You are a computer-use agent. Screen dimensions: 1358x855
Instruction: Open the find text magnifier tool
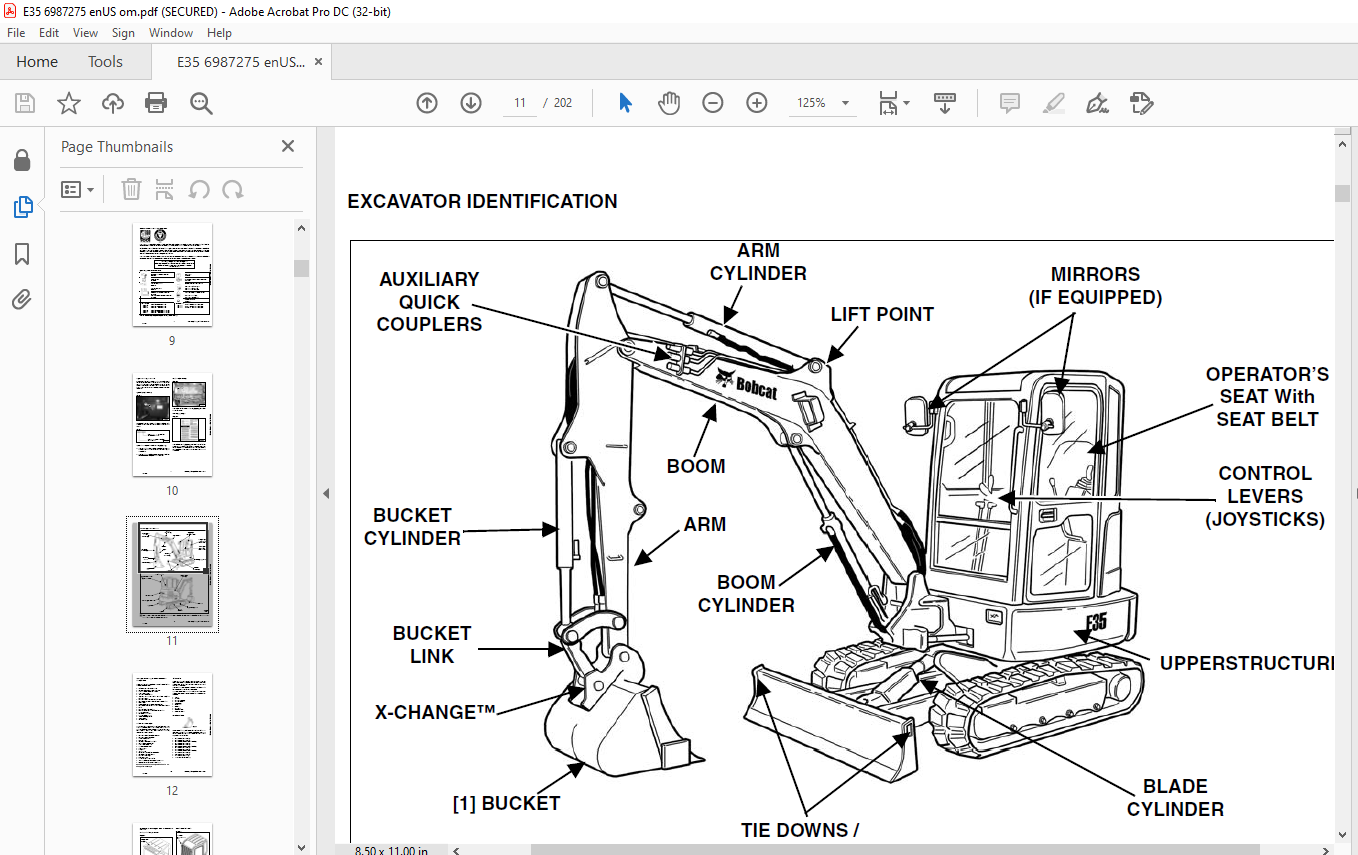(201, 103)
